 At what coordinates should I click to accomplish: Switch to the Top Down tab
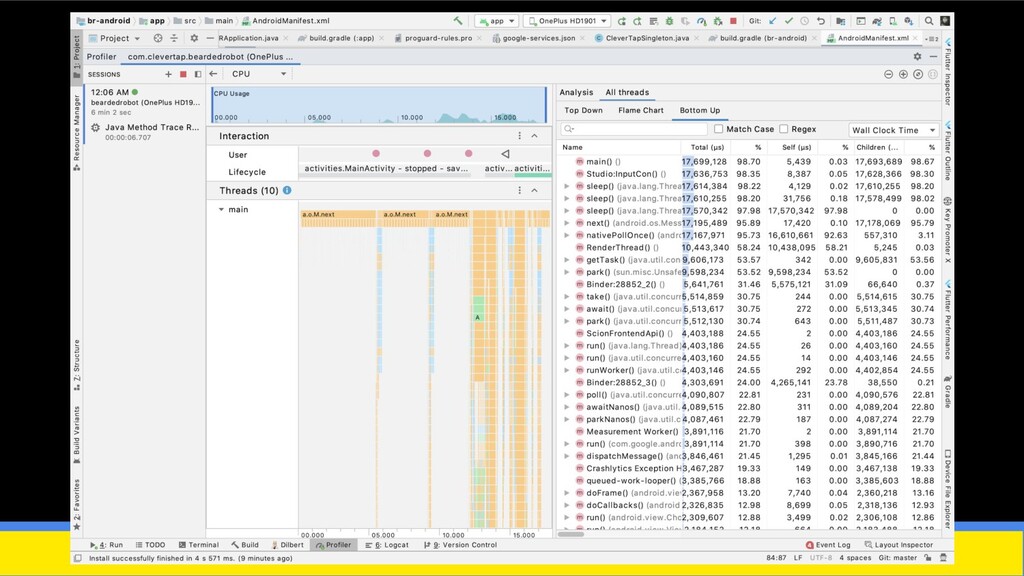point(583,110)
